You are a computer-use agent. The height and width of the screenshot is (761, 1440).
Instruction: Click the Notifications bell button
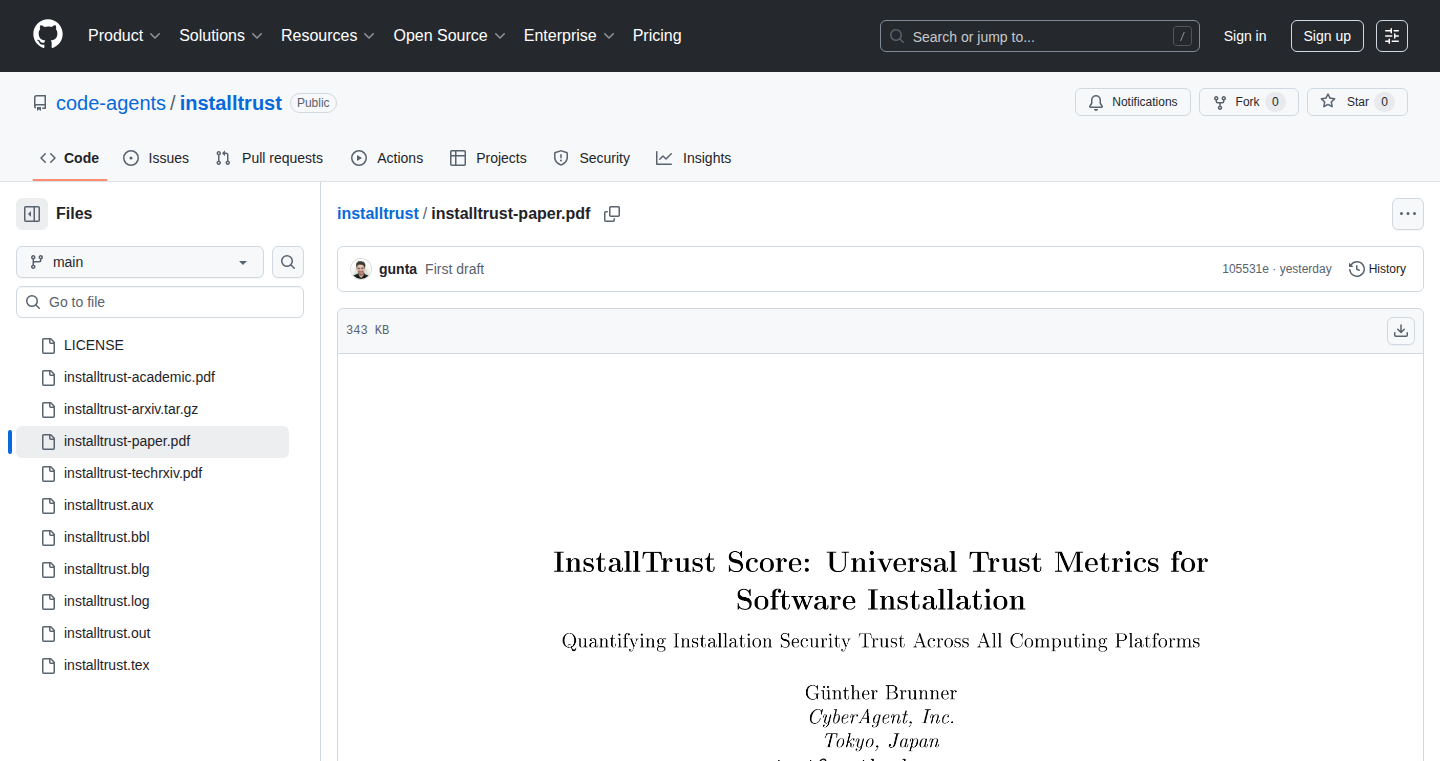coord(1133,102)
